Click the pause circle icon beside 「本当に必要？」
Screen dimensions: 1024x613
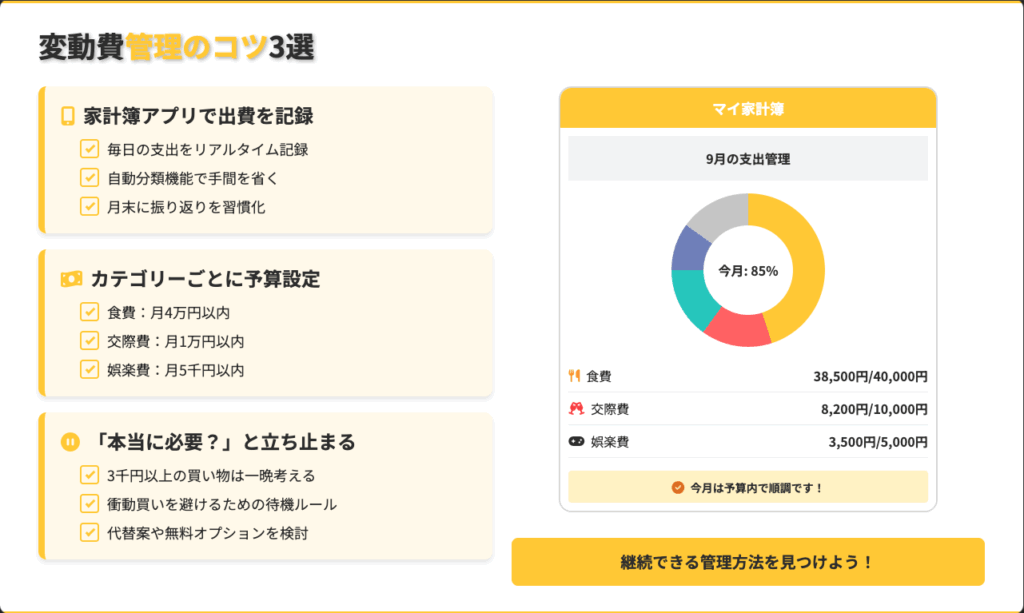[x=70, y=441]
